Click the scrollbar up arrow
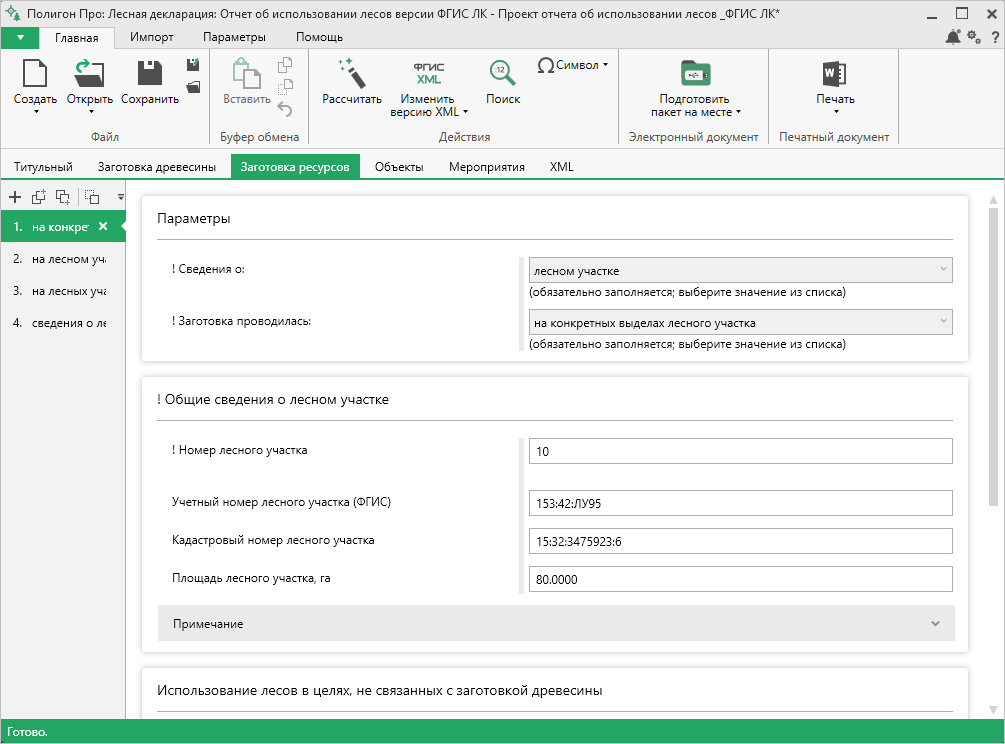This screenshot has width=1005, height=744. 993,200
